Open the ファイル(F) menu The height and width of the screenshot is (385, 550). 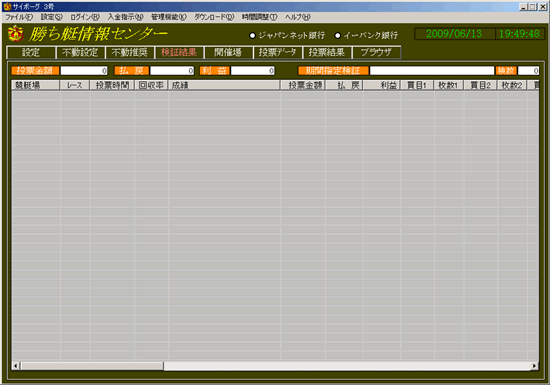tap(19, 17)
